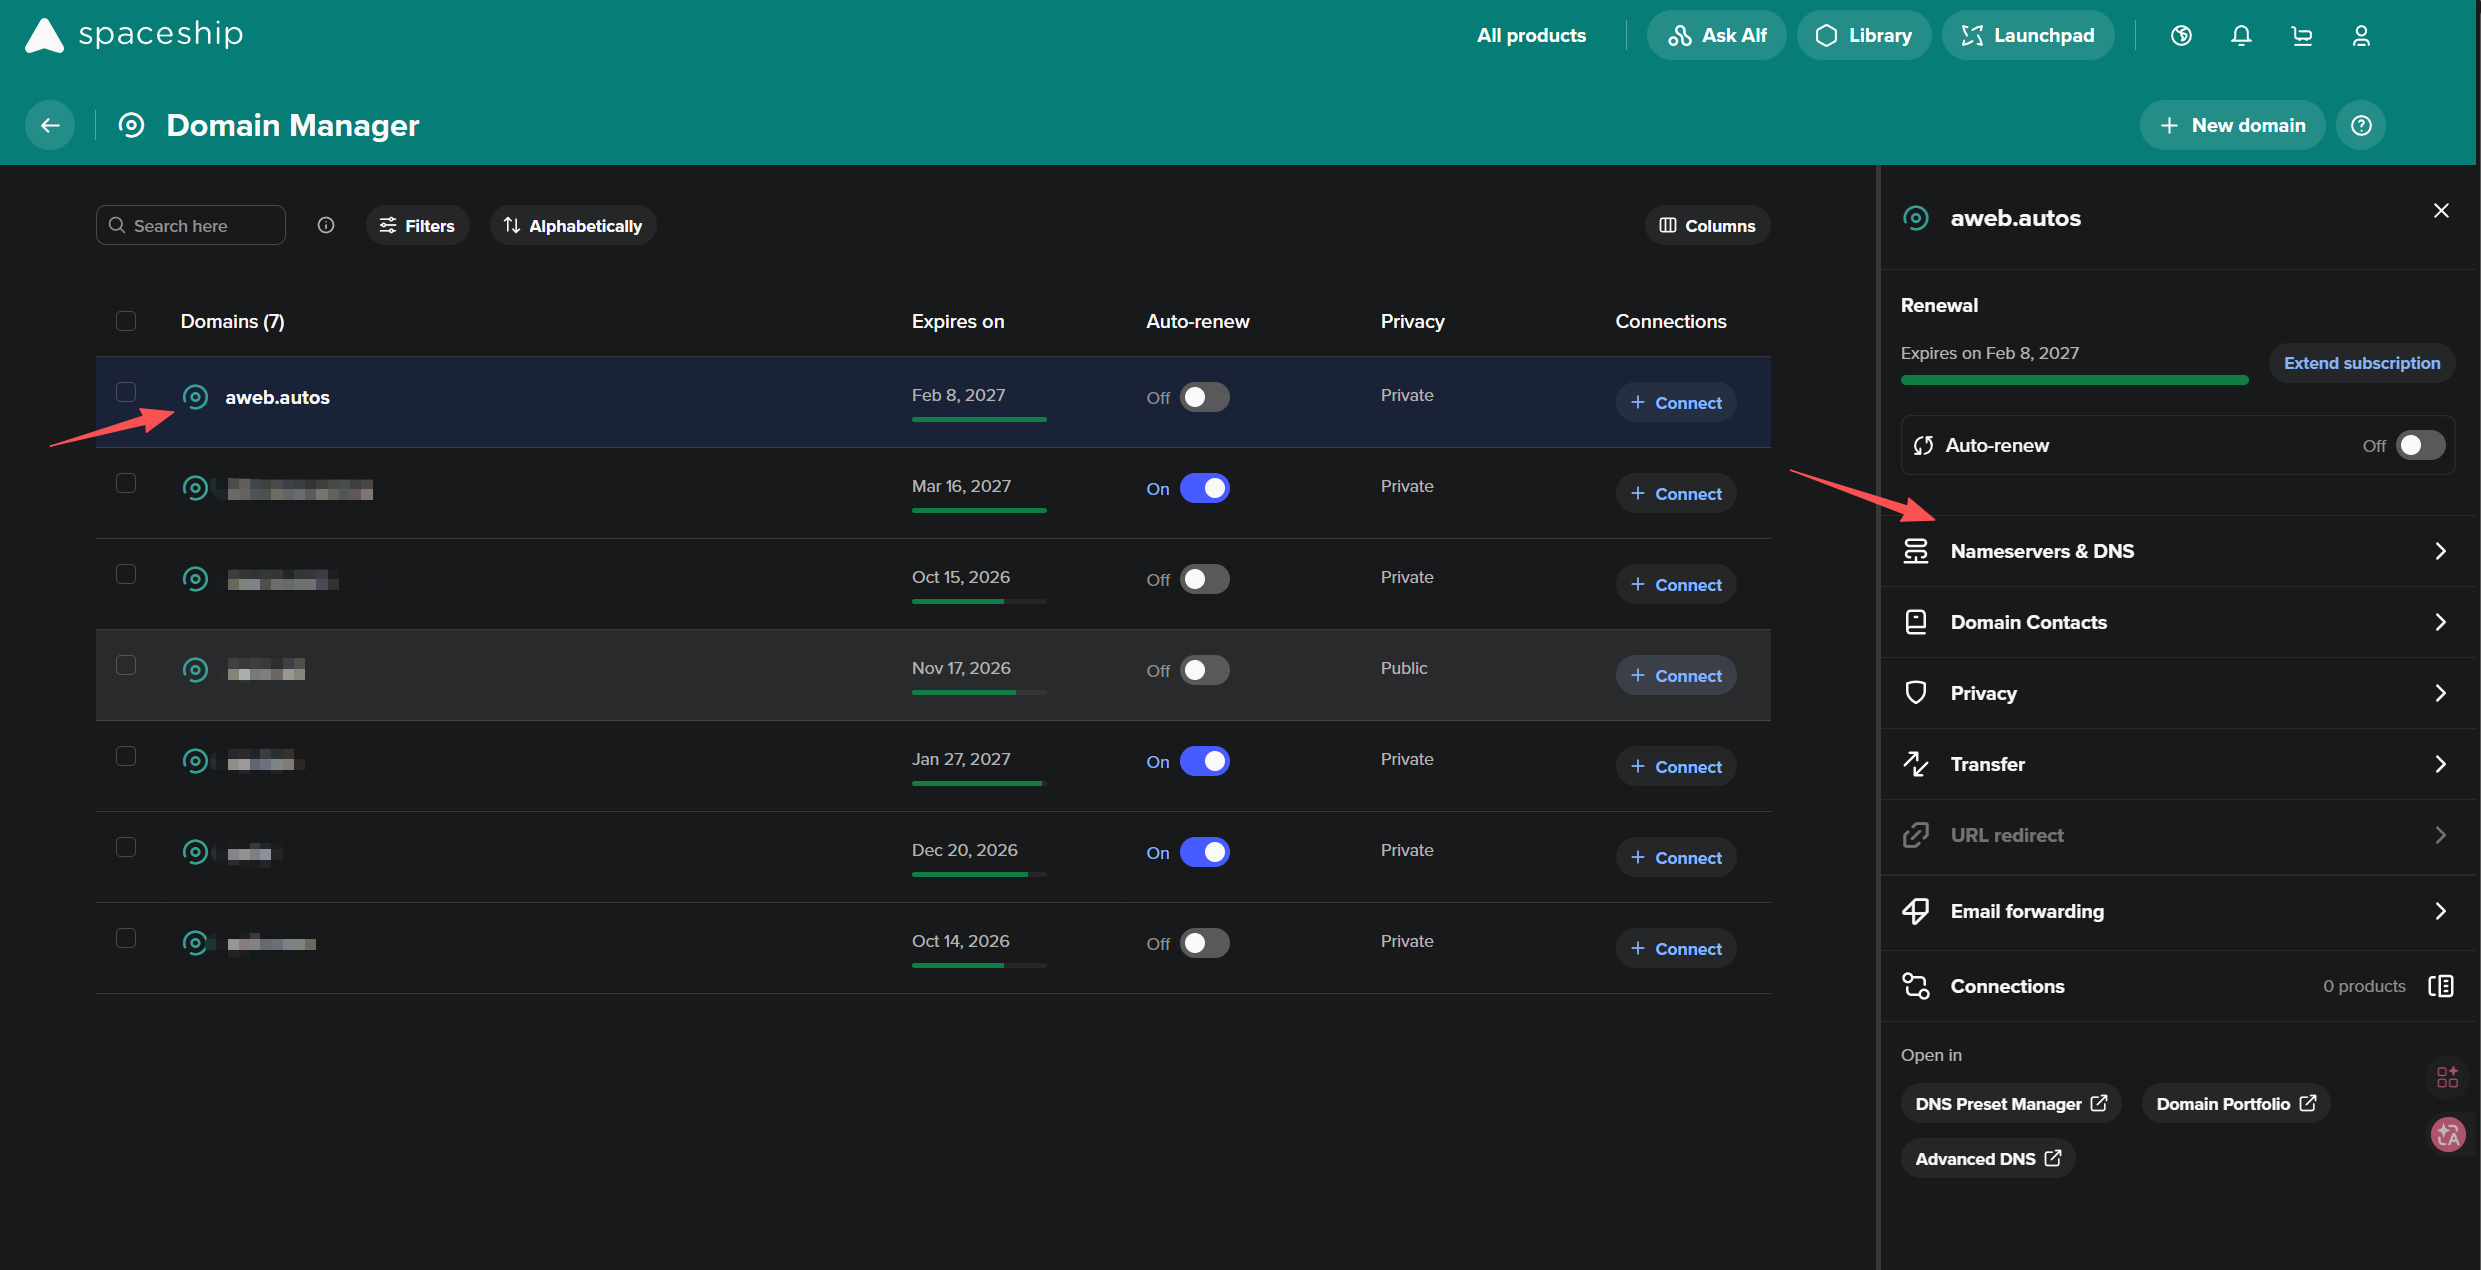Click the notifications bell icon
Screen dimensions: 2481x1270
[x=2241, y=36]
